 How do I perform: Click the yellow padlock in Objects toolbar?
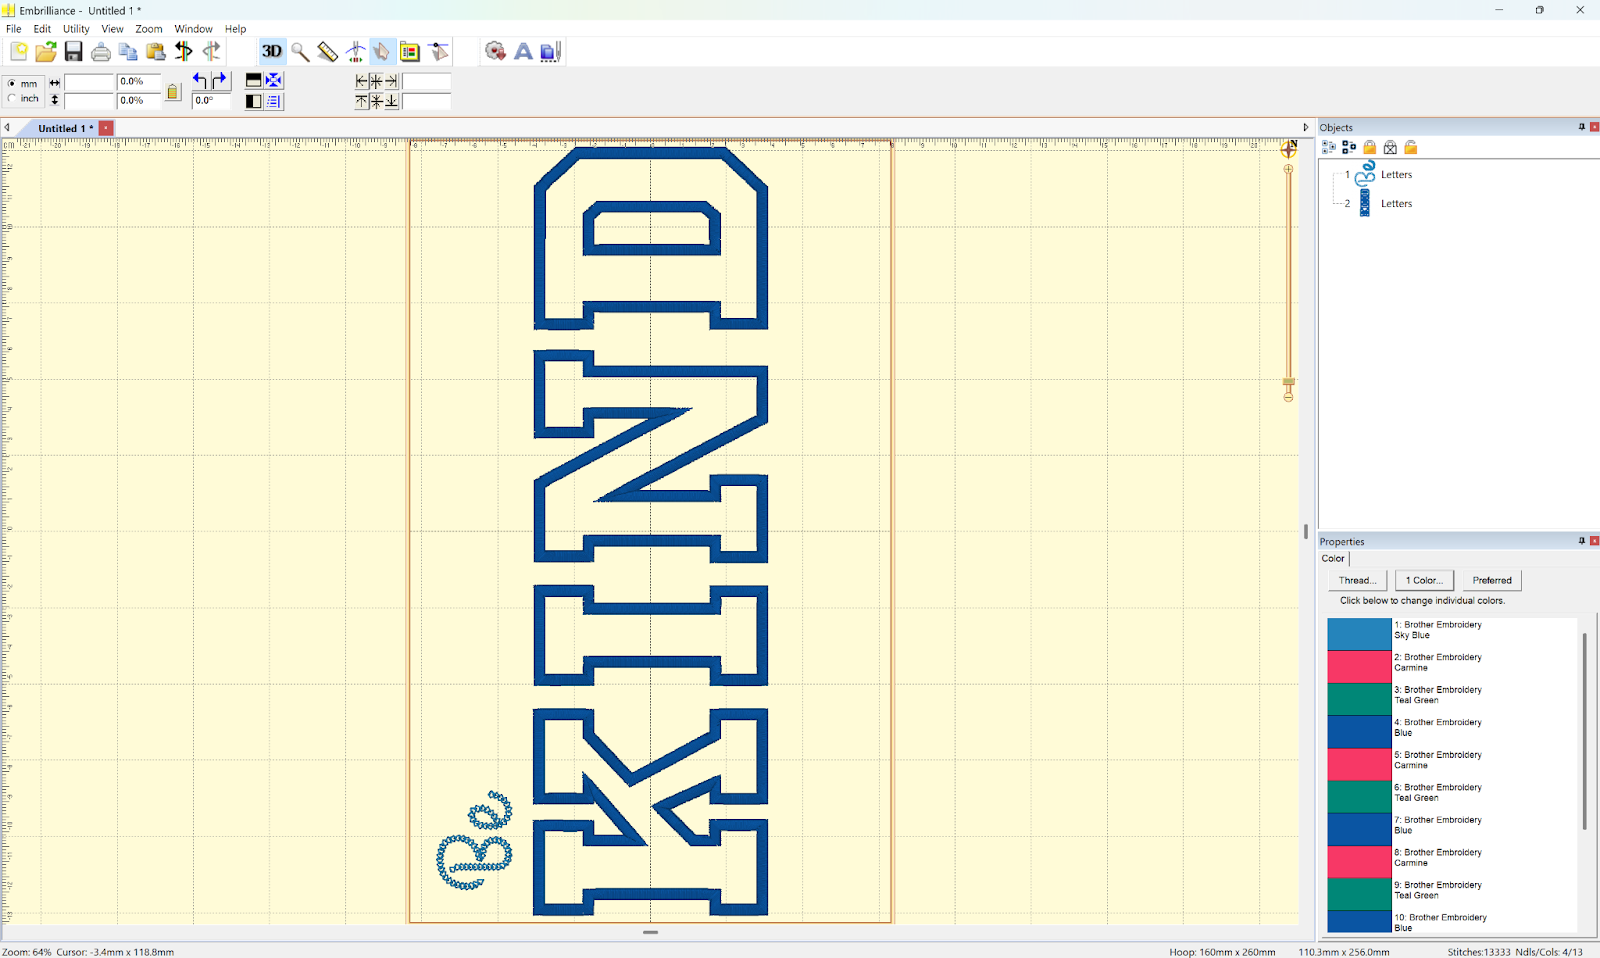click(x=1370, y=147)
